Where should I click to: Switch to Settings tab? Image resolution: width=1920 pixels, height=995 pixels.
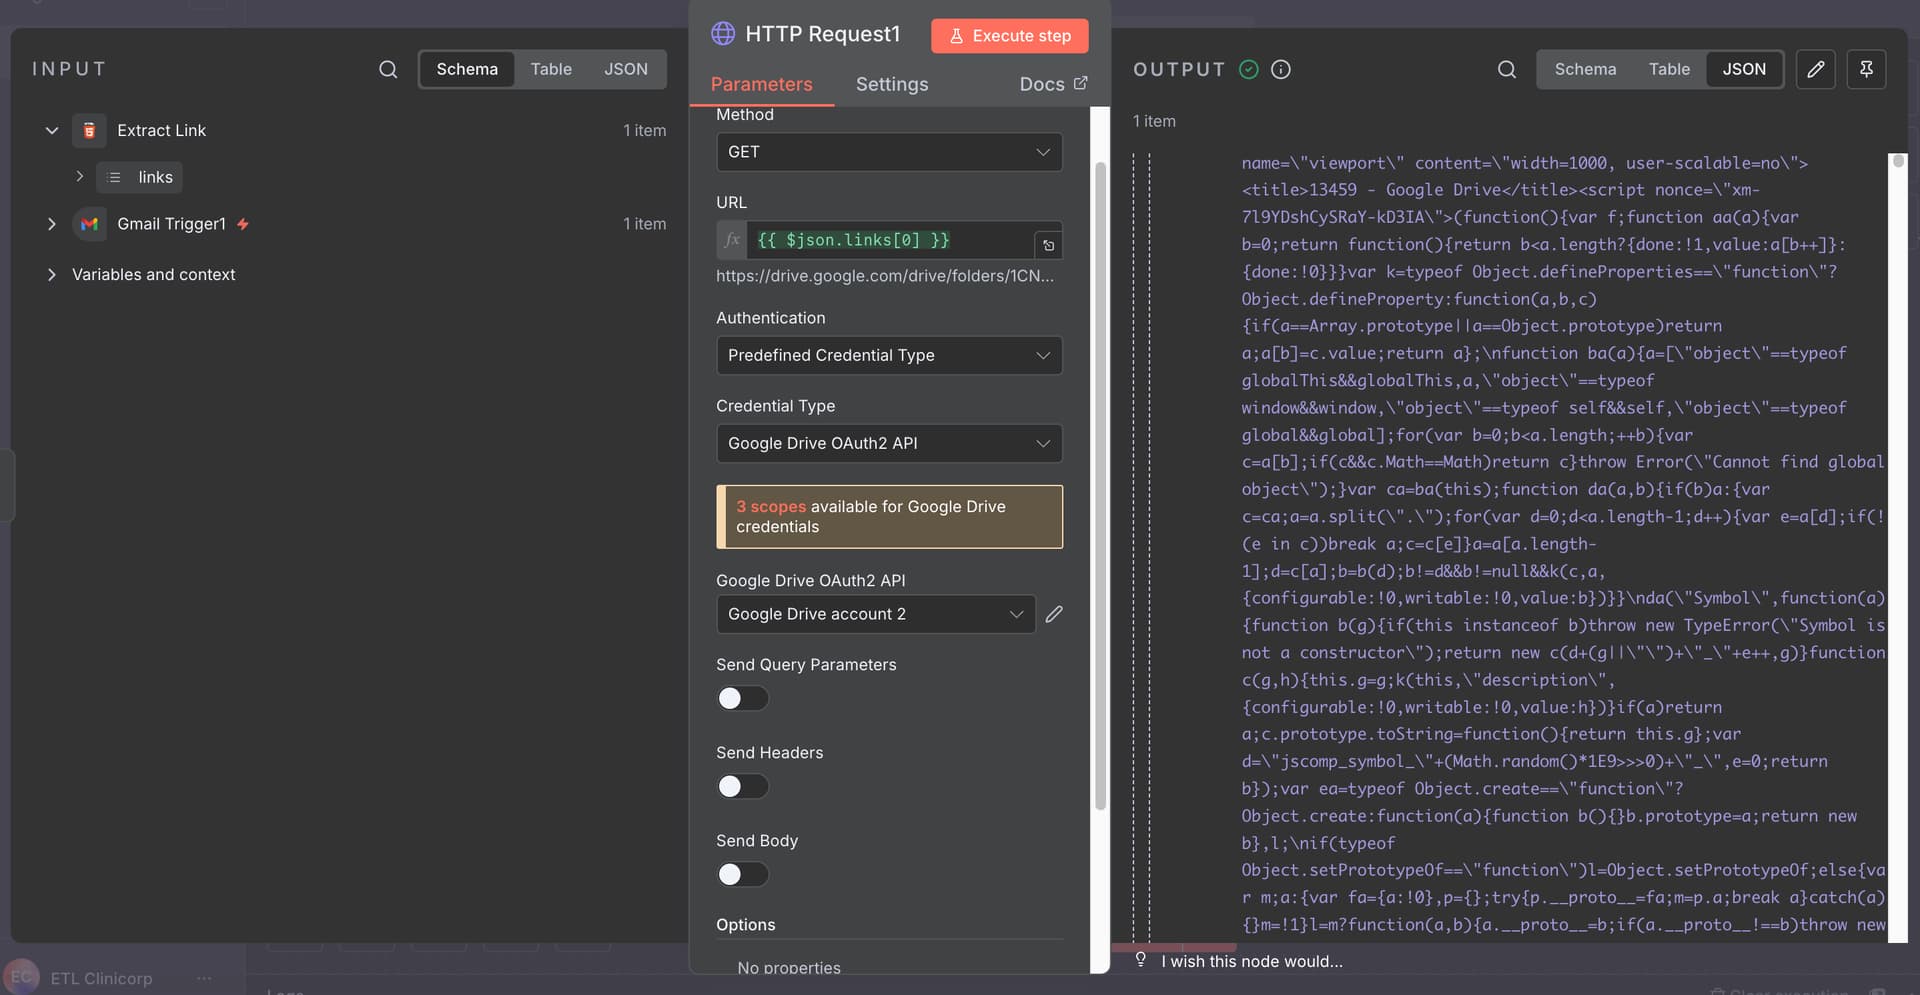click(892, 84)
